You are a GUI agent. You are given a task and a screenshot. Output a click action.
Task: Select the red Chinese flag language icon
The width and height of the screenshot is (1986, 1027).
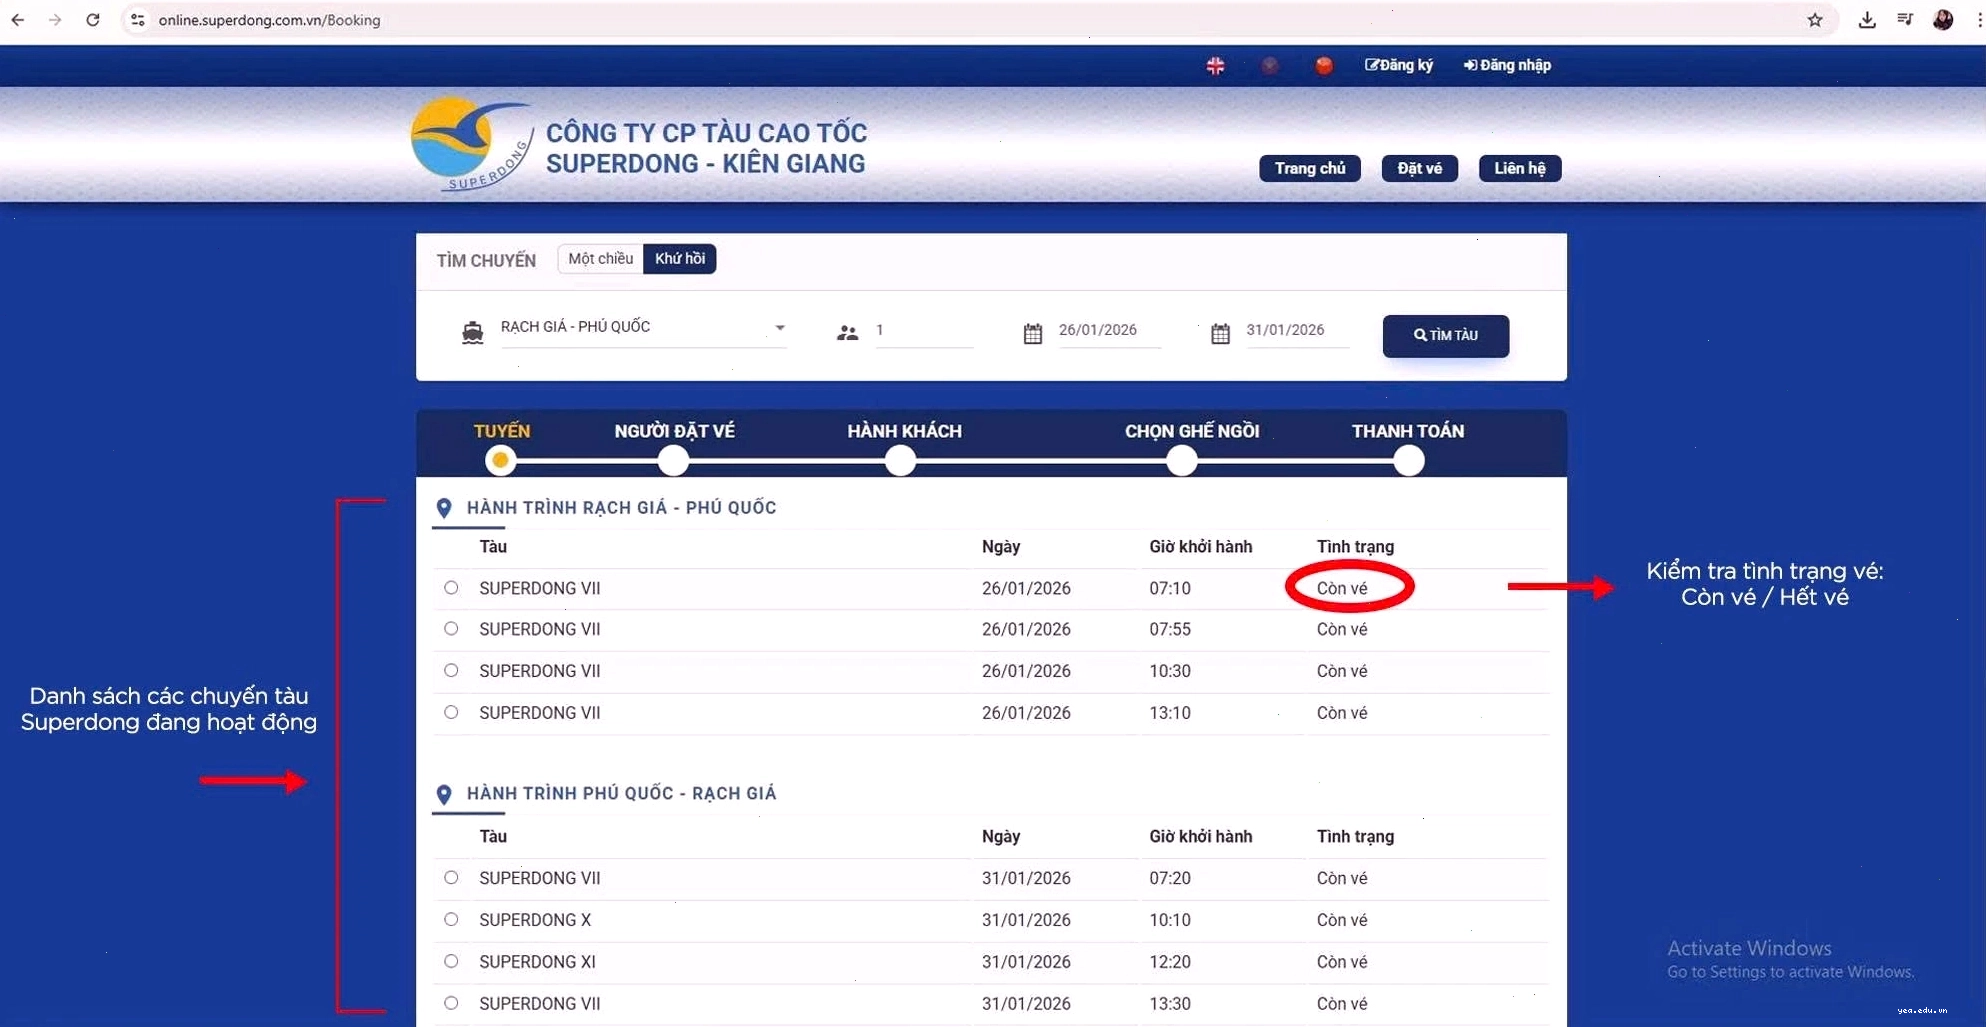[x=1324, y=65]
